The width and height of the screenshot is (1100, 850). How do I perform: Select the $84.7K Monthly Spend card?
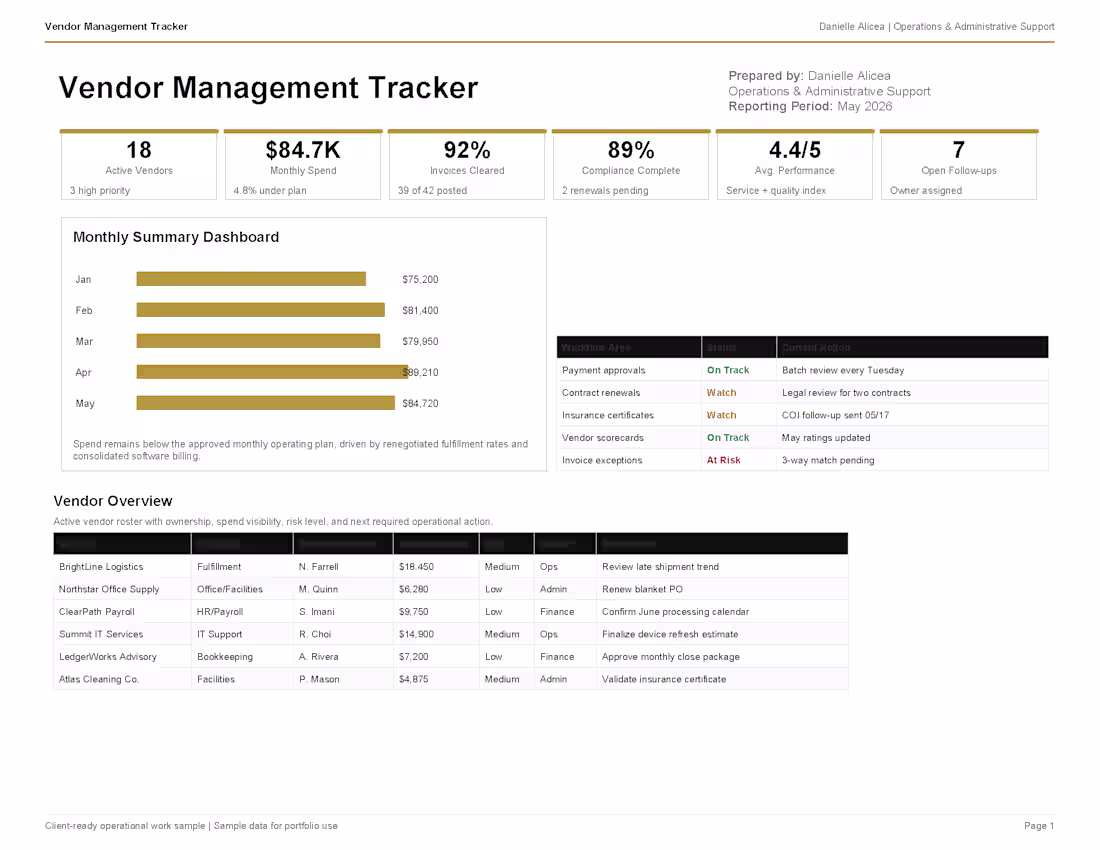click(303, 165)
